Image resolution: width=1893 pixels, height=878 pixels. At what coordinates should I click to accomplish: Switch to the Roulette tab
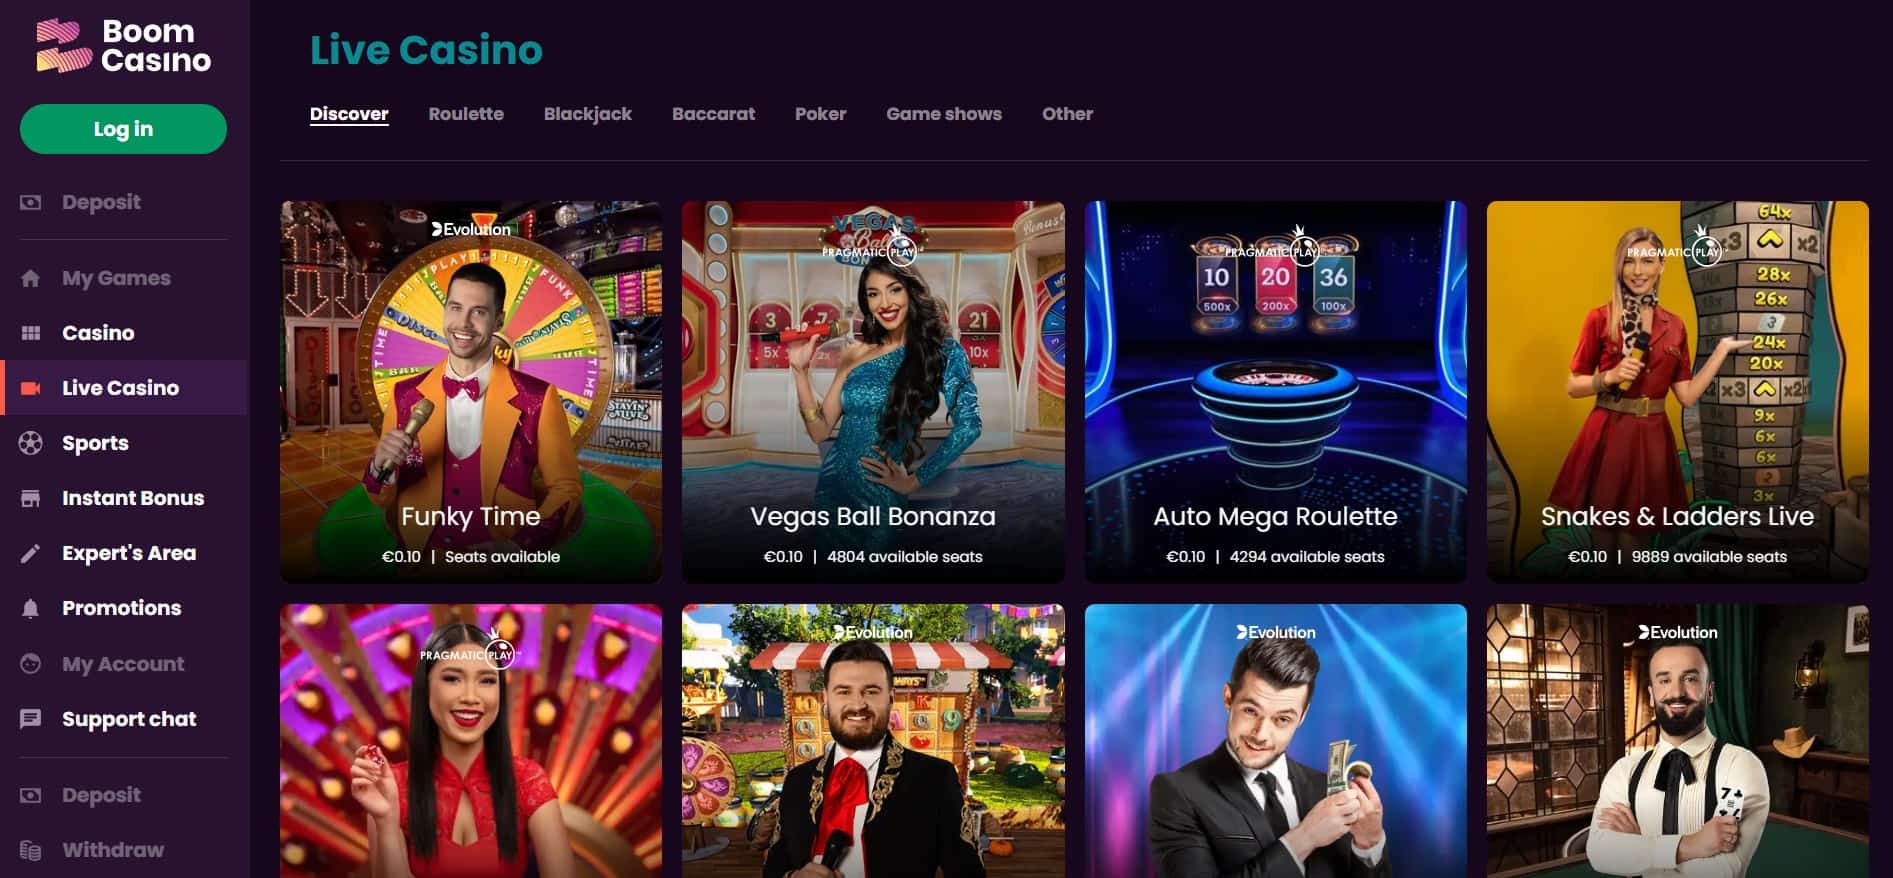(466, 114)
